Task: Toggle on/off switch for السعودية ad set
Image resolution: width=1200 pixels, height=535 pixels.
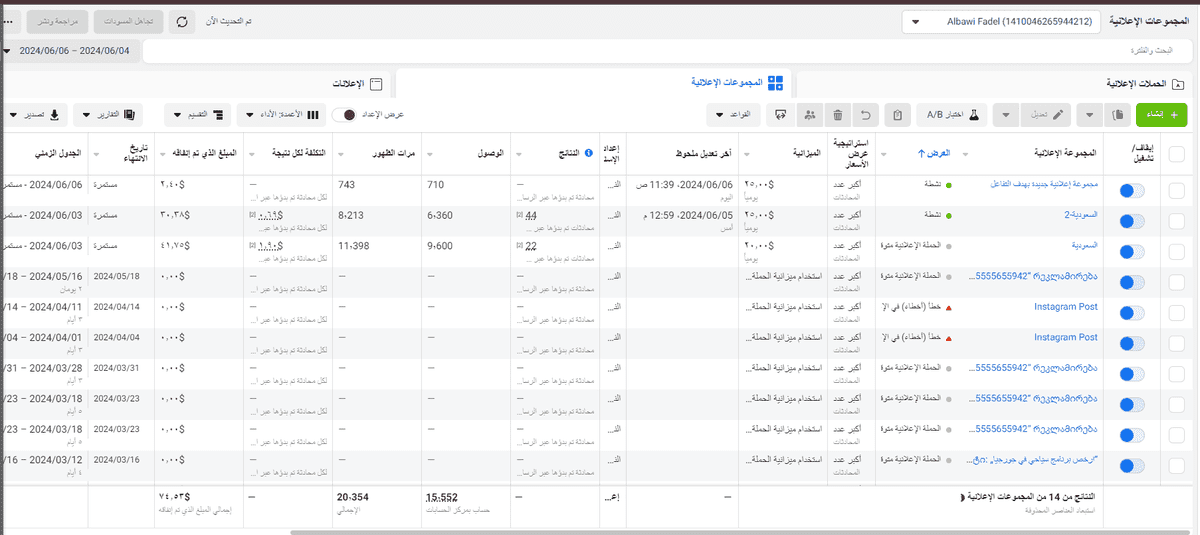Action: pos(1132,252)
